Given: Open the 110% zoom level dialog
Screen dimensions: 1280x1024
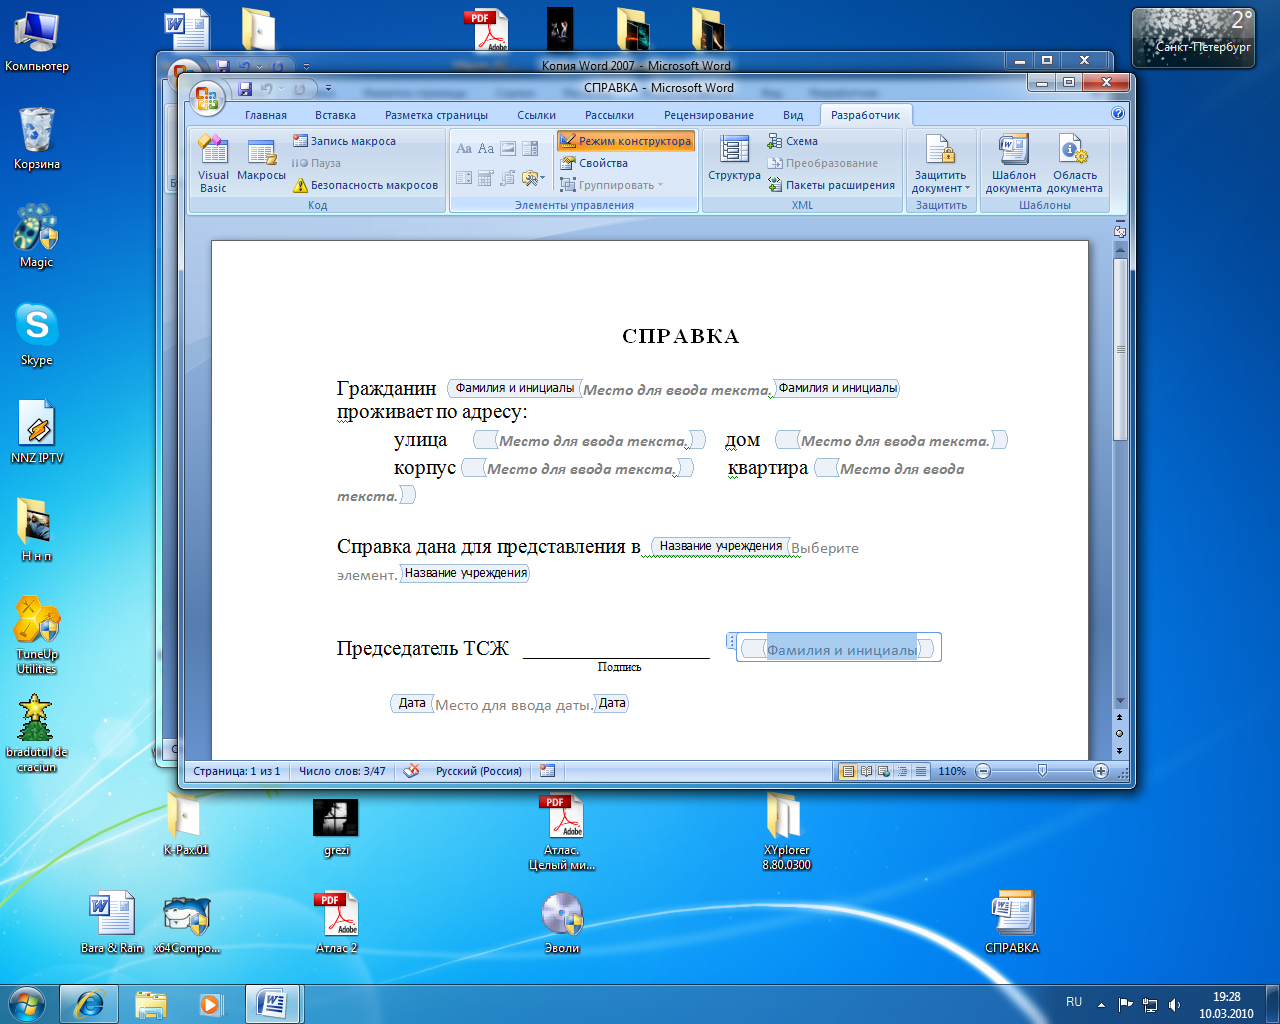Looking at the screenshot, I should [x=952, y=771].
